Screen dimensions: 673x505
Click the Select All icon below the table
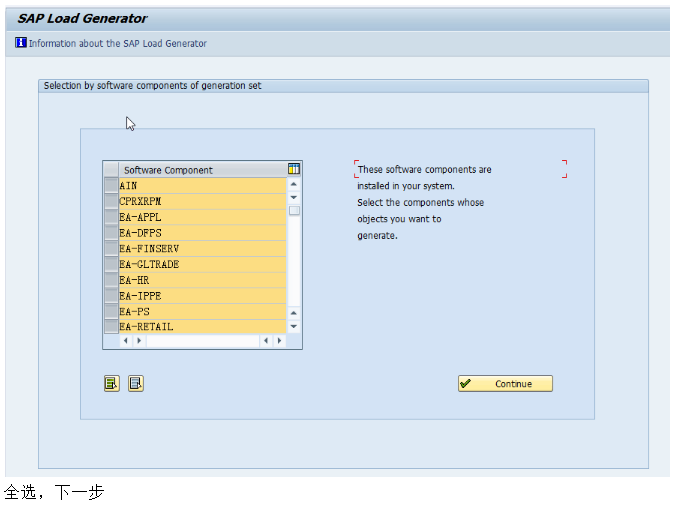(x=111, y=383)
